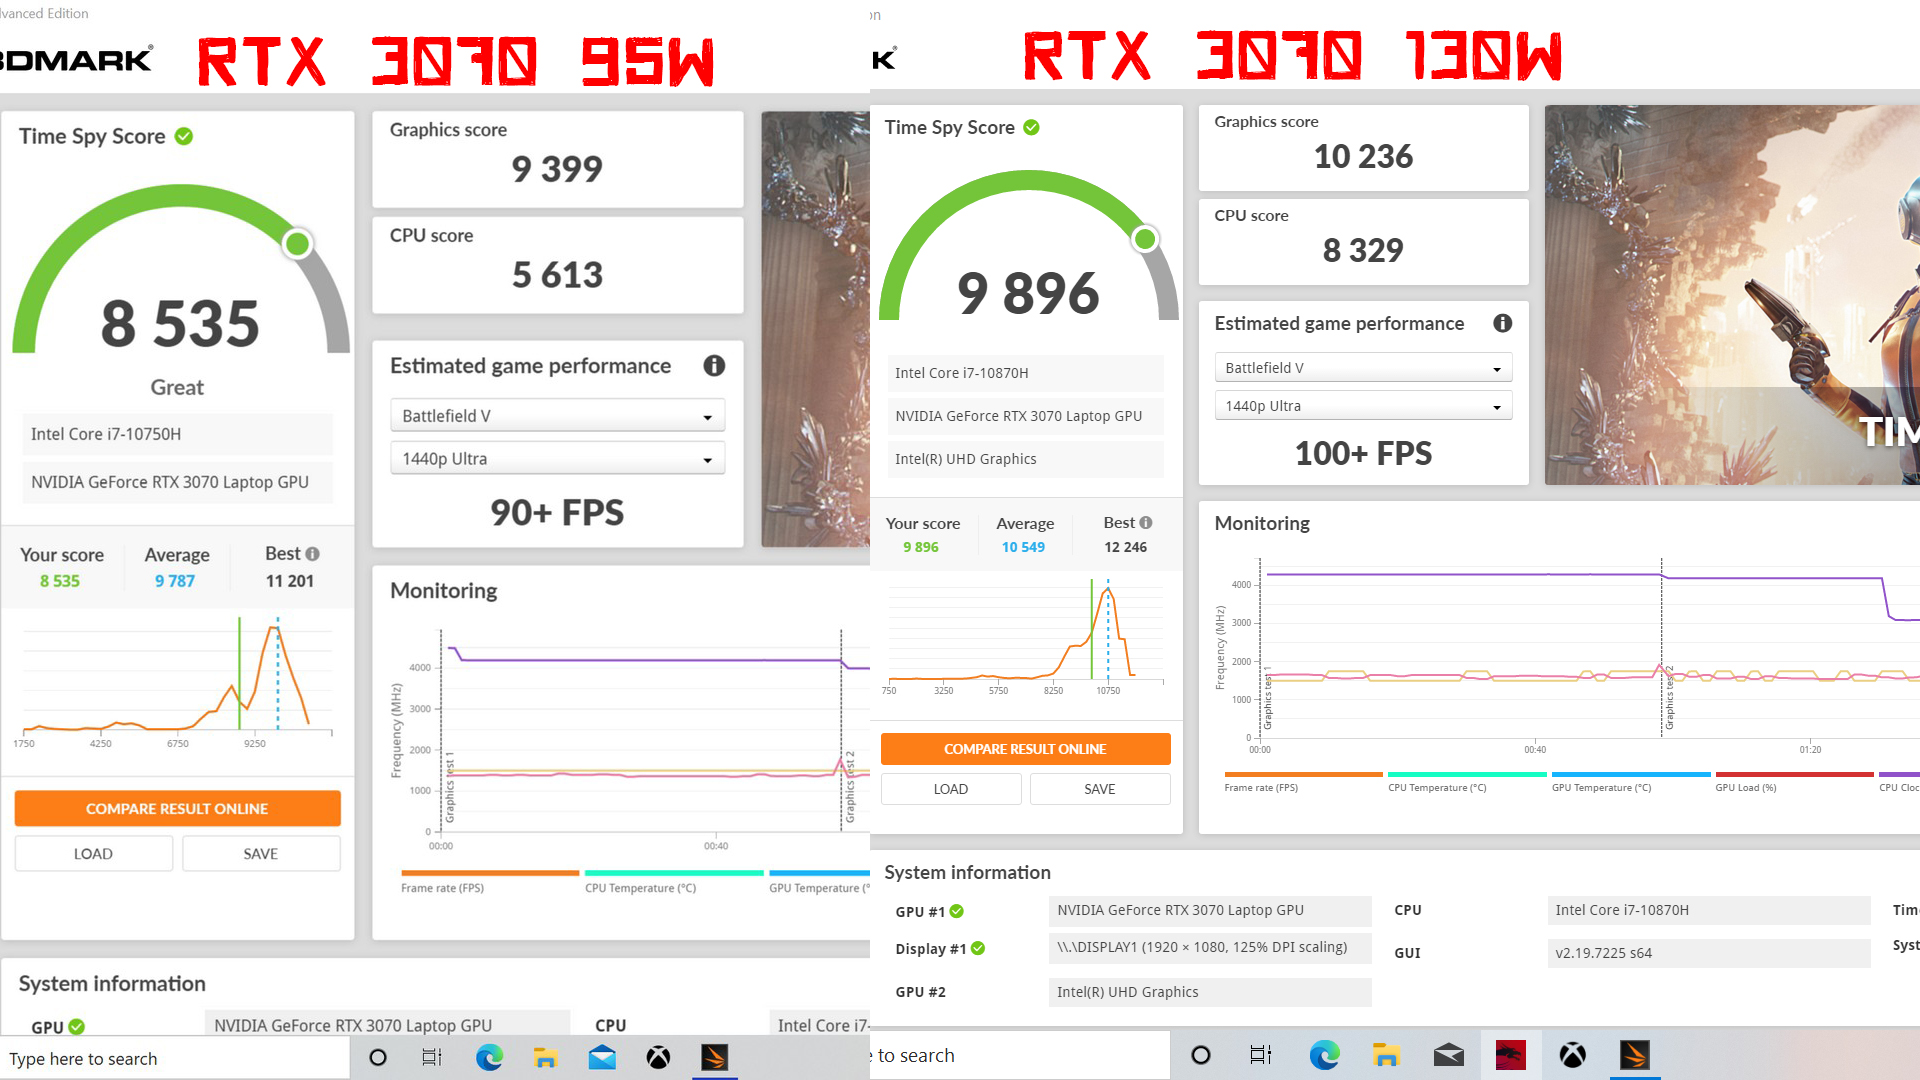Open Task View in right taskbar
The width and height of the screenshot is (1920, 1080).
(1261, 1055)
